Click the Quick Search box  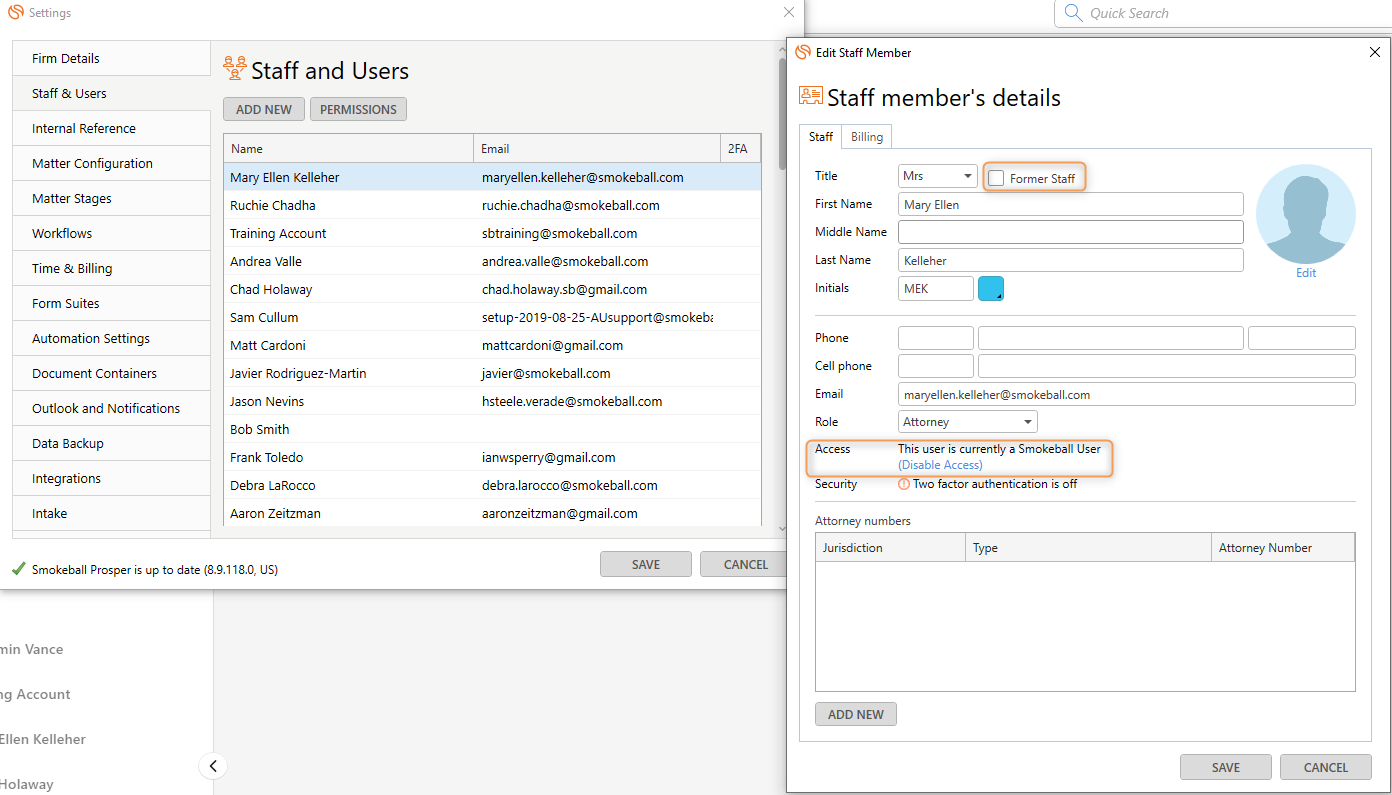tap(1224, 13)
